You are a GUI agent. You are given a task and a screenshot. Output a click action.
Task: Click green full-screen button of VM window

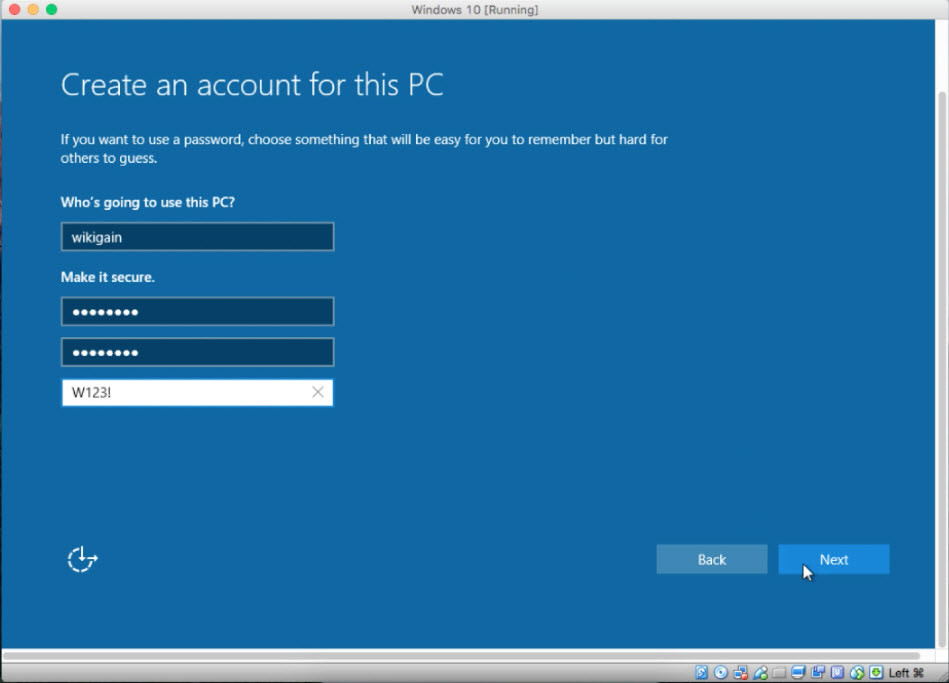coord(51,9)
